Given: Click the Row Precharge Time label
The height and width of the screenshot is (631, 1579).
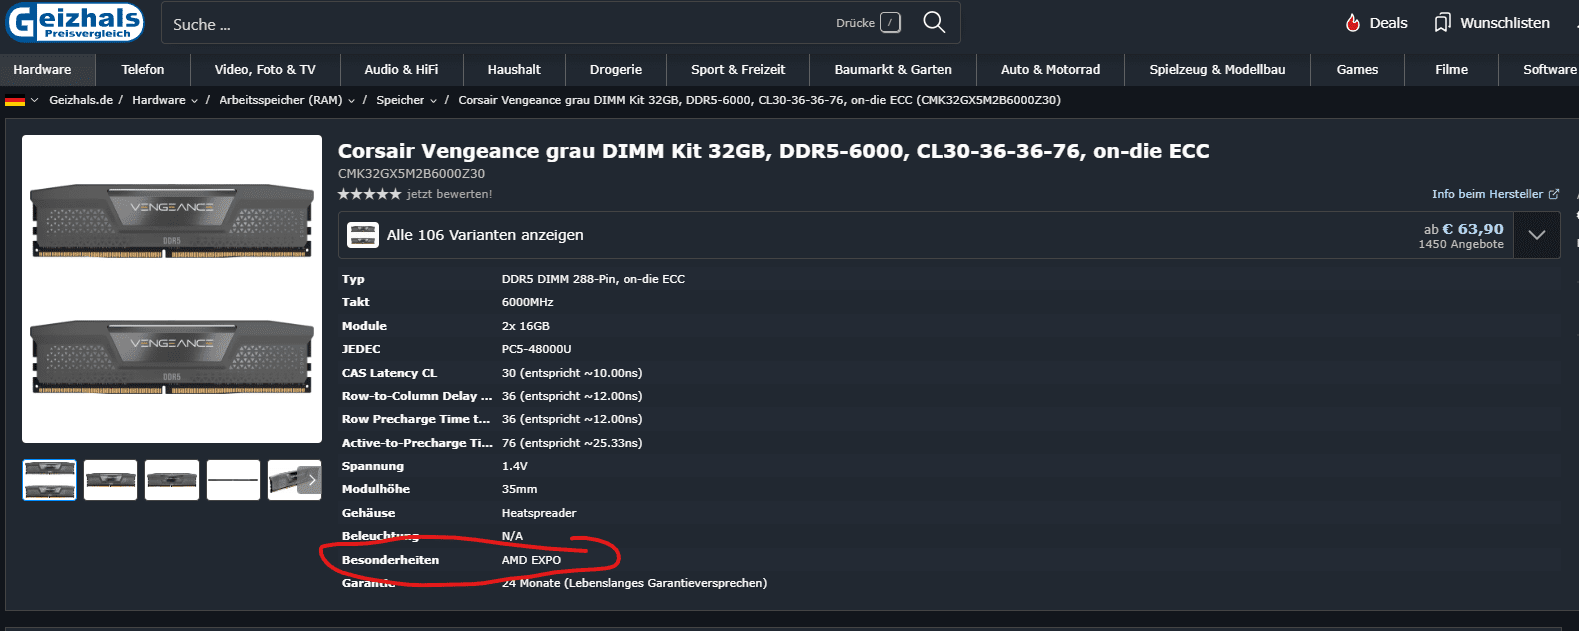Looking at the screenshot, I should click(416, 419).
